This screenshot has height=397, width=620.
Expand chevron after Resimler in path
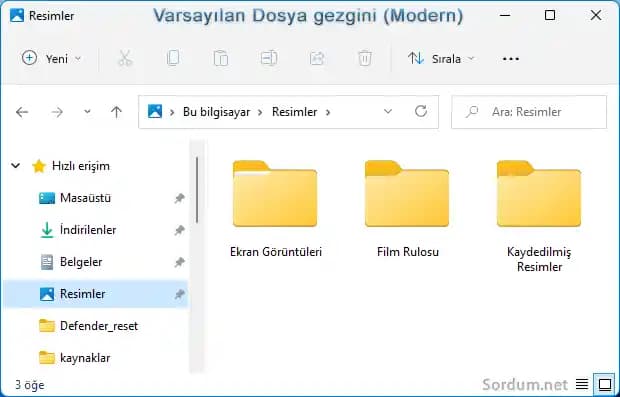327,112
